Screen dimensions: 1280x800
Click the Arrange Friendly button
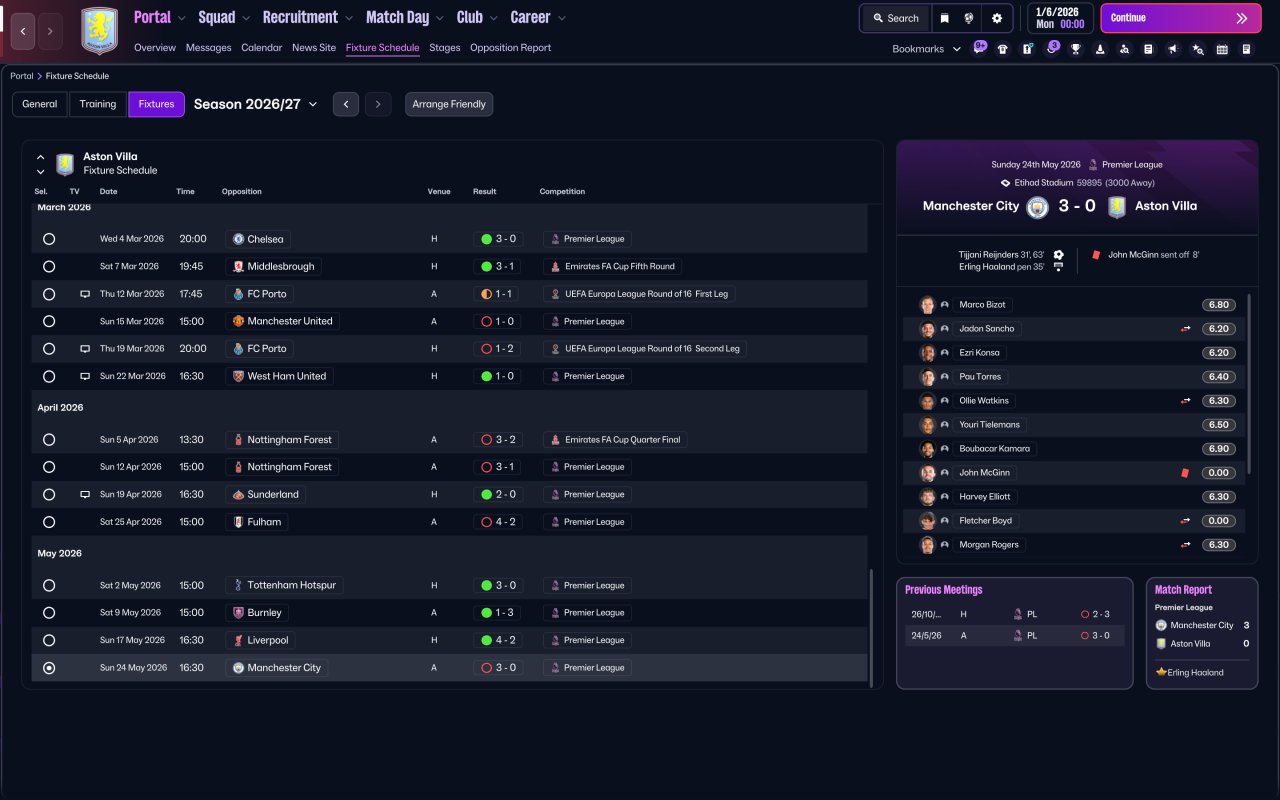click(449, 104)
